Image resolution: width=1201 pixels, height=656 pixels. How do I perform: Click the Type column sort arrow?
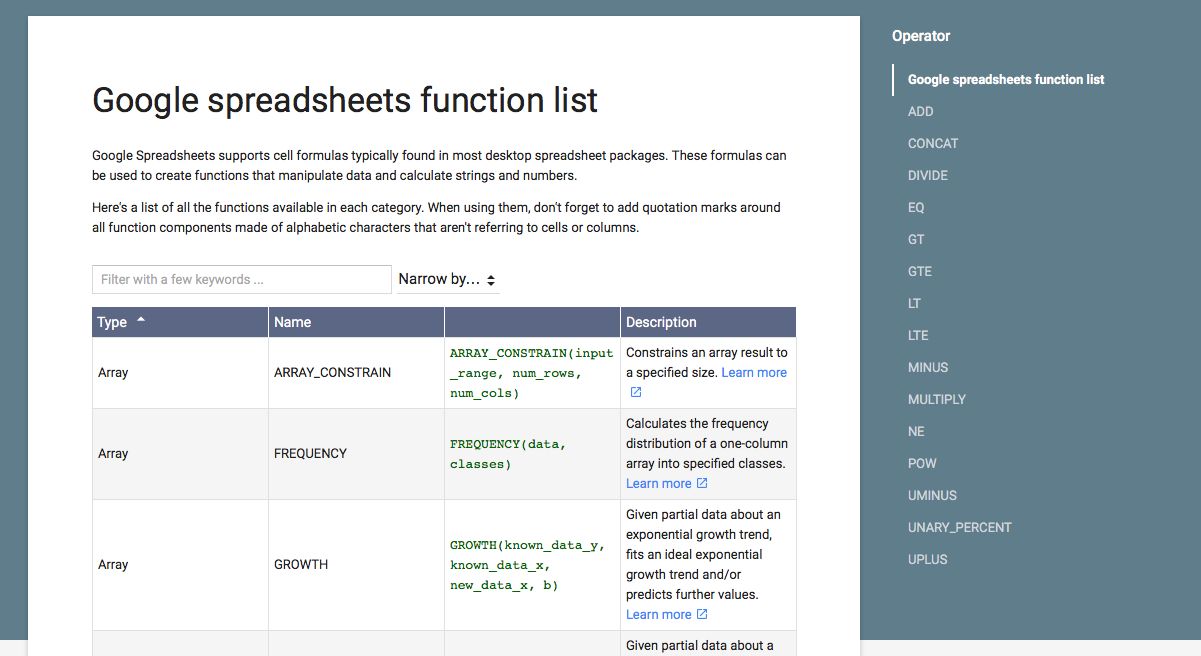[141, 320]
